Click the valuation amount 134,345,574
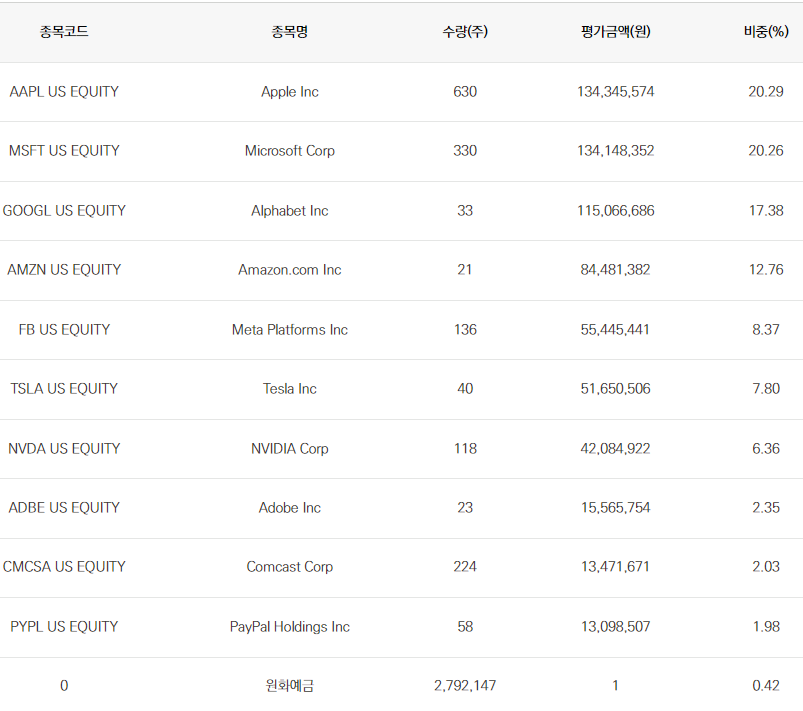The height and width of the screenshot is (711, 803). tap(616, 92)
